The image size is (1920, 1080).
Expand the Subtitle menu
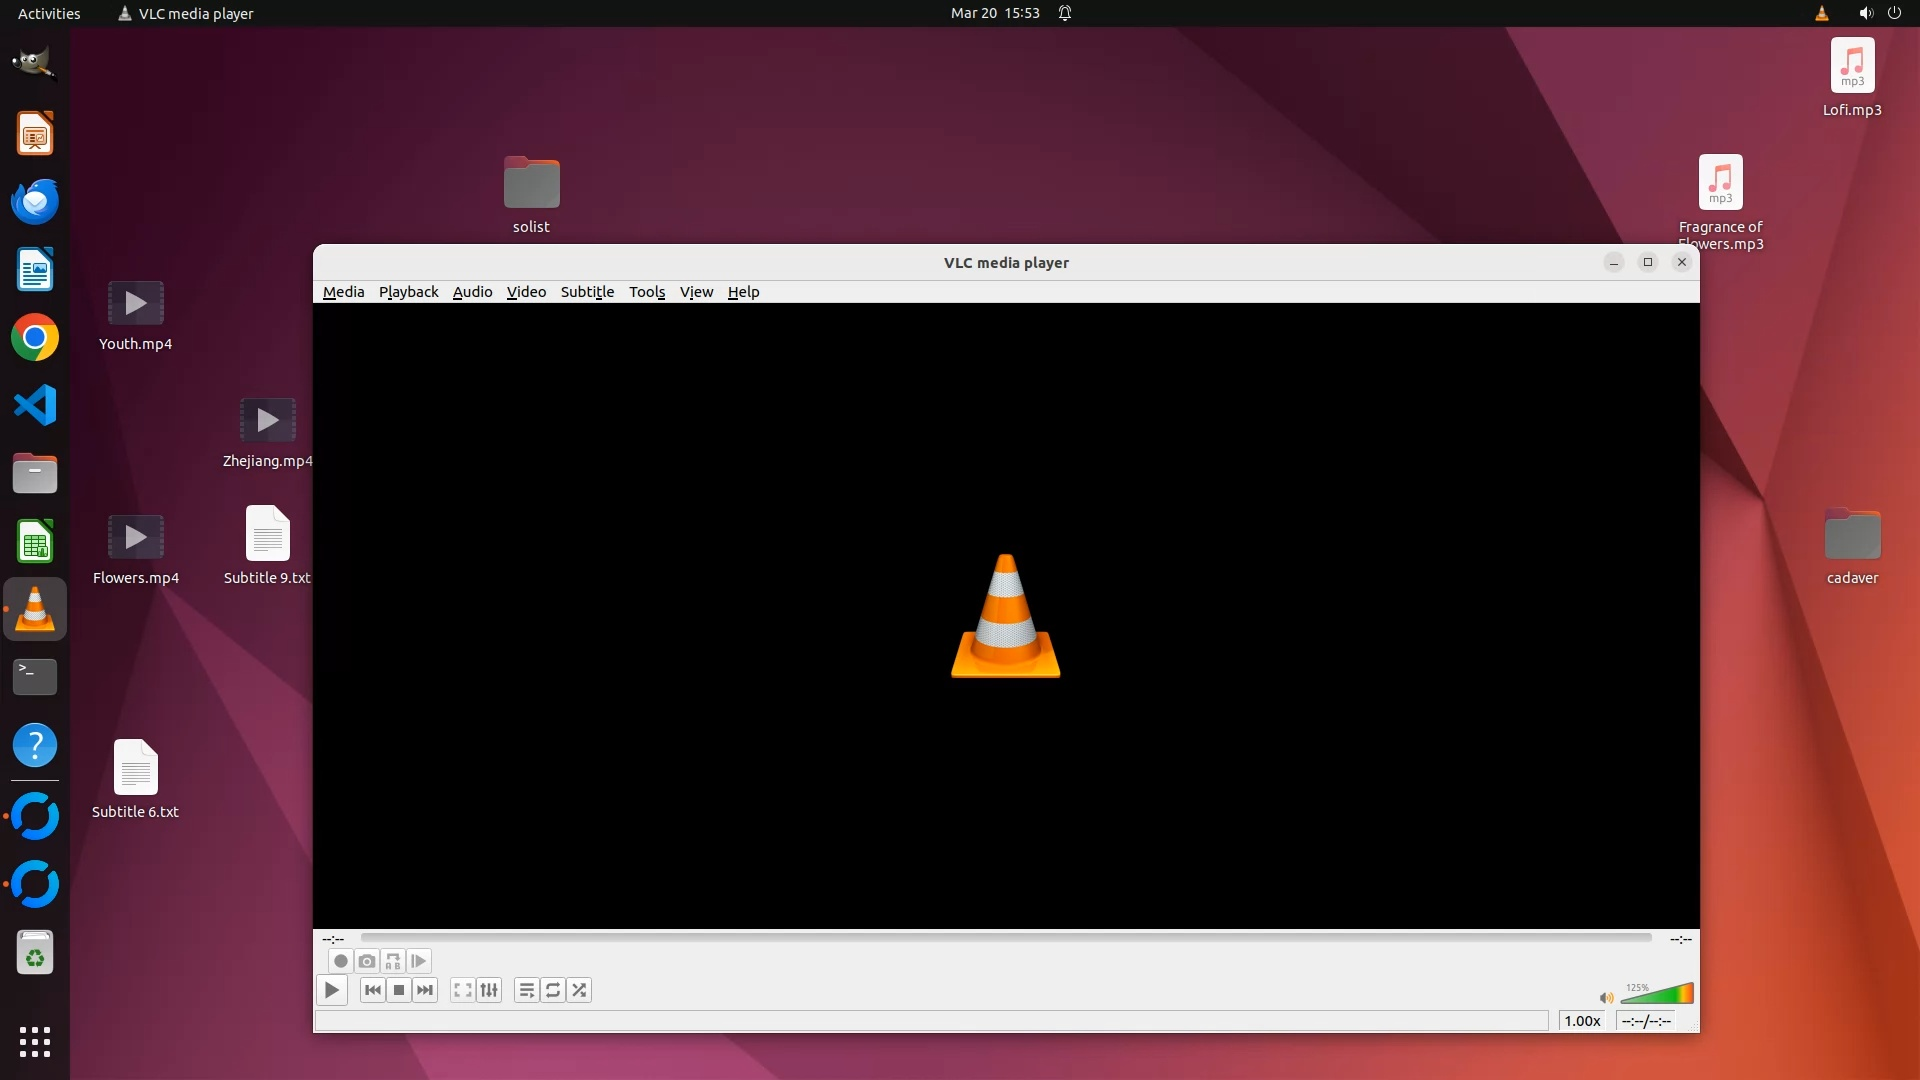(587, 292)
